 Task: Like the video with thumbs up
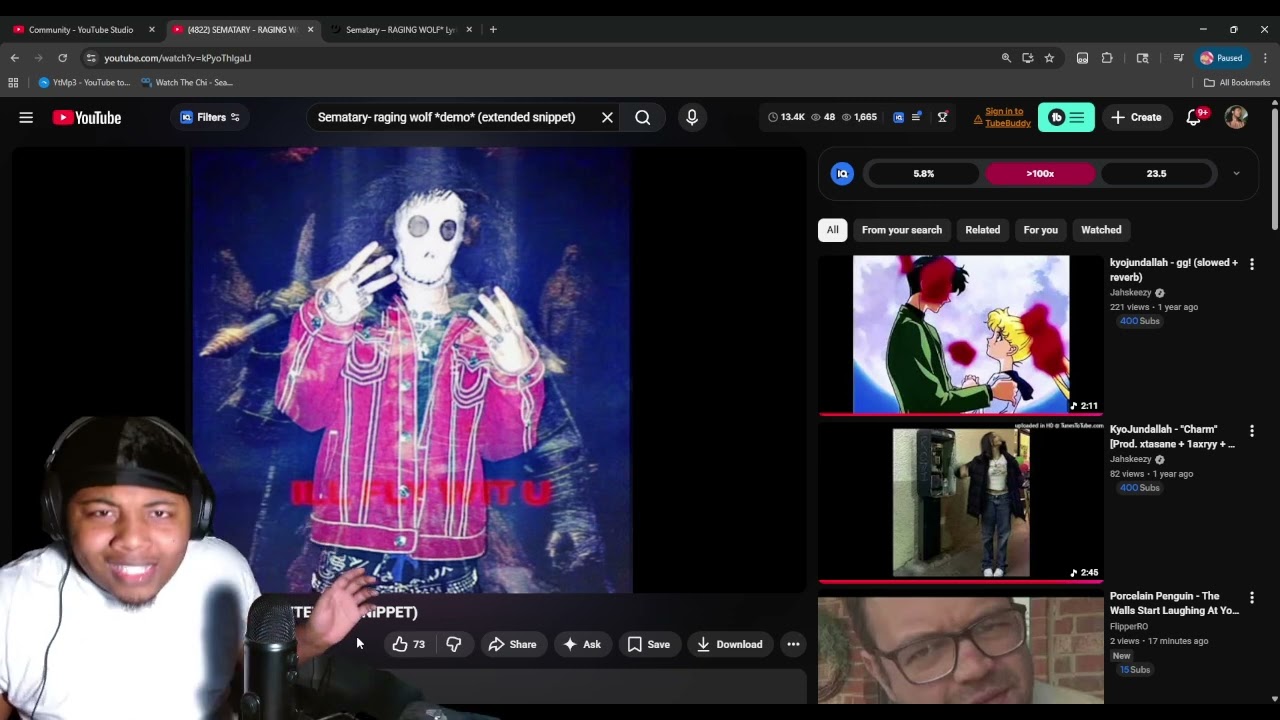coord(409,644)
